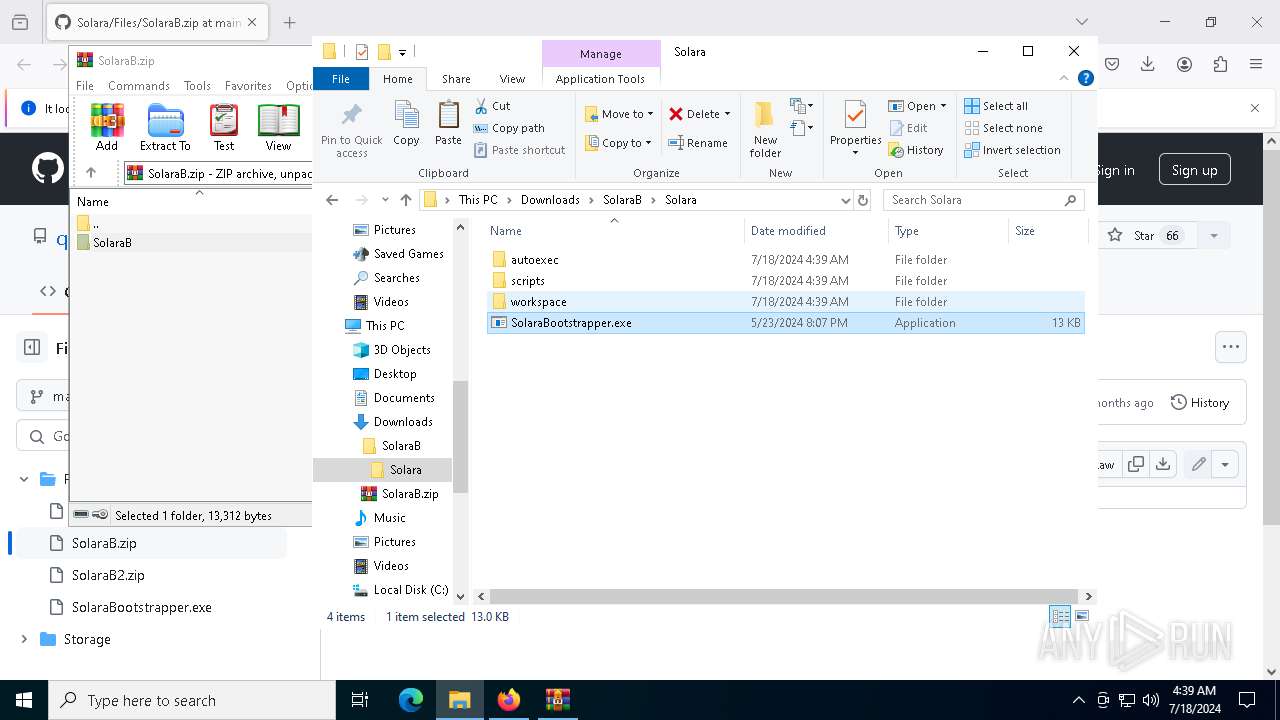Open WinRAR Favorites menu
The height and width of the screenshot is (720, 1280).
pos(248,86)
